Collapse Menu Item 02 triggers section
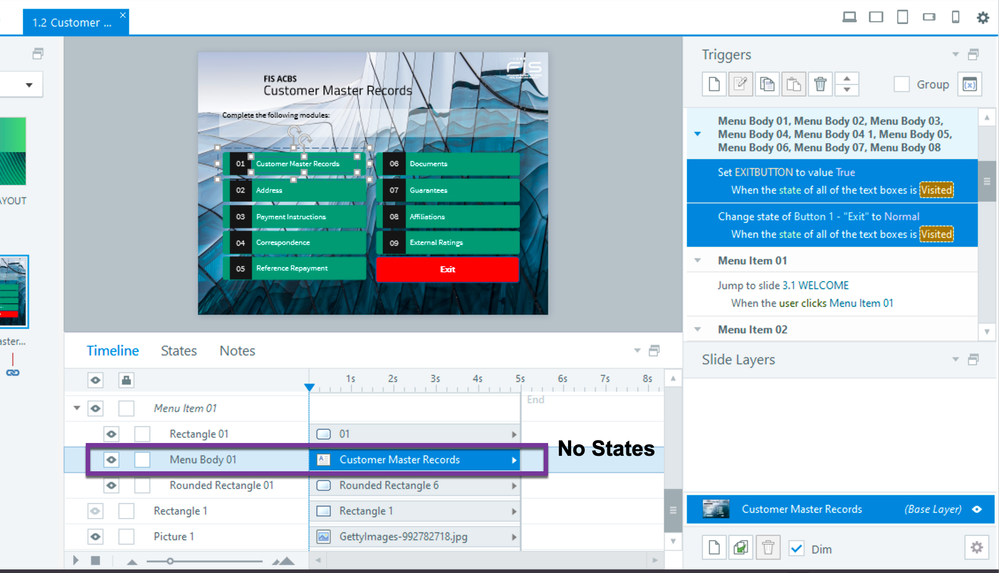999x573 pixels. tap(698, 330)
